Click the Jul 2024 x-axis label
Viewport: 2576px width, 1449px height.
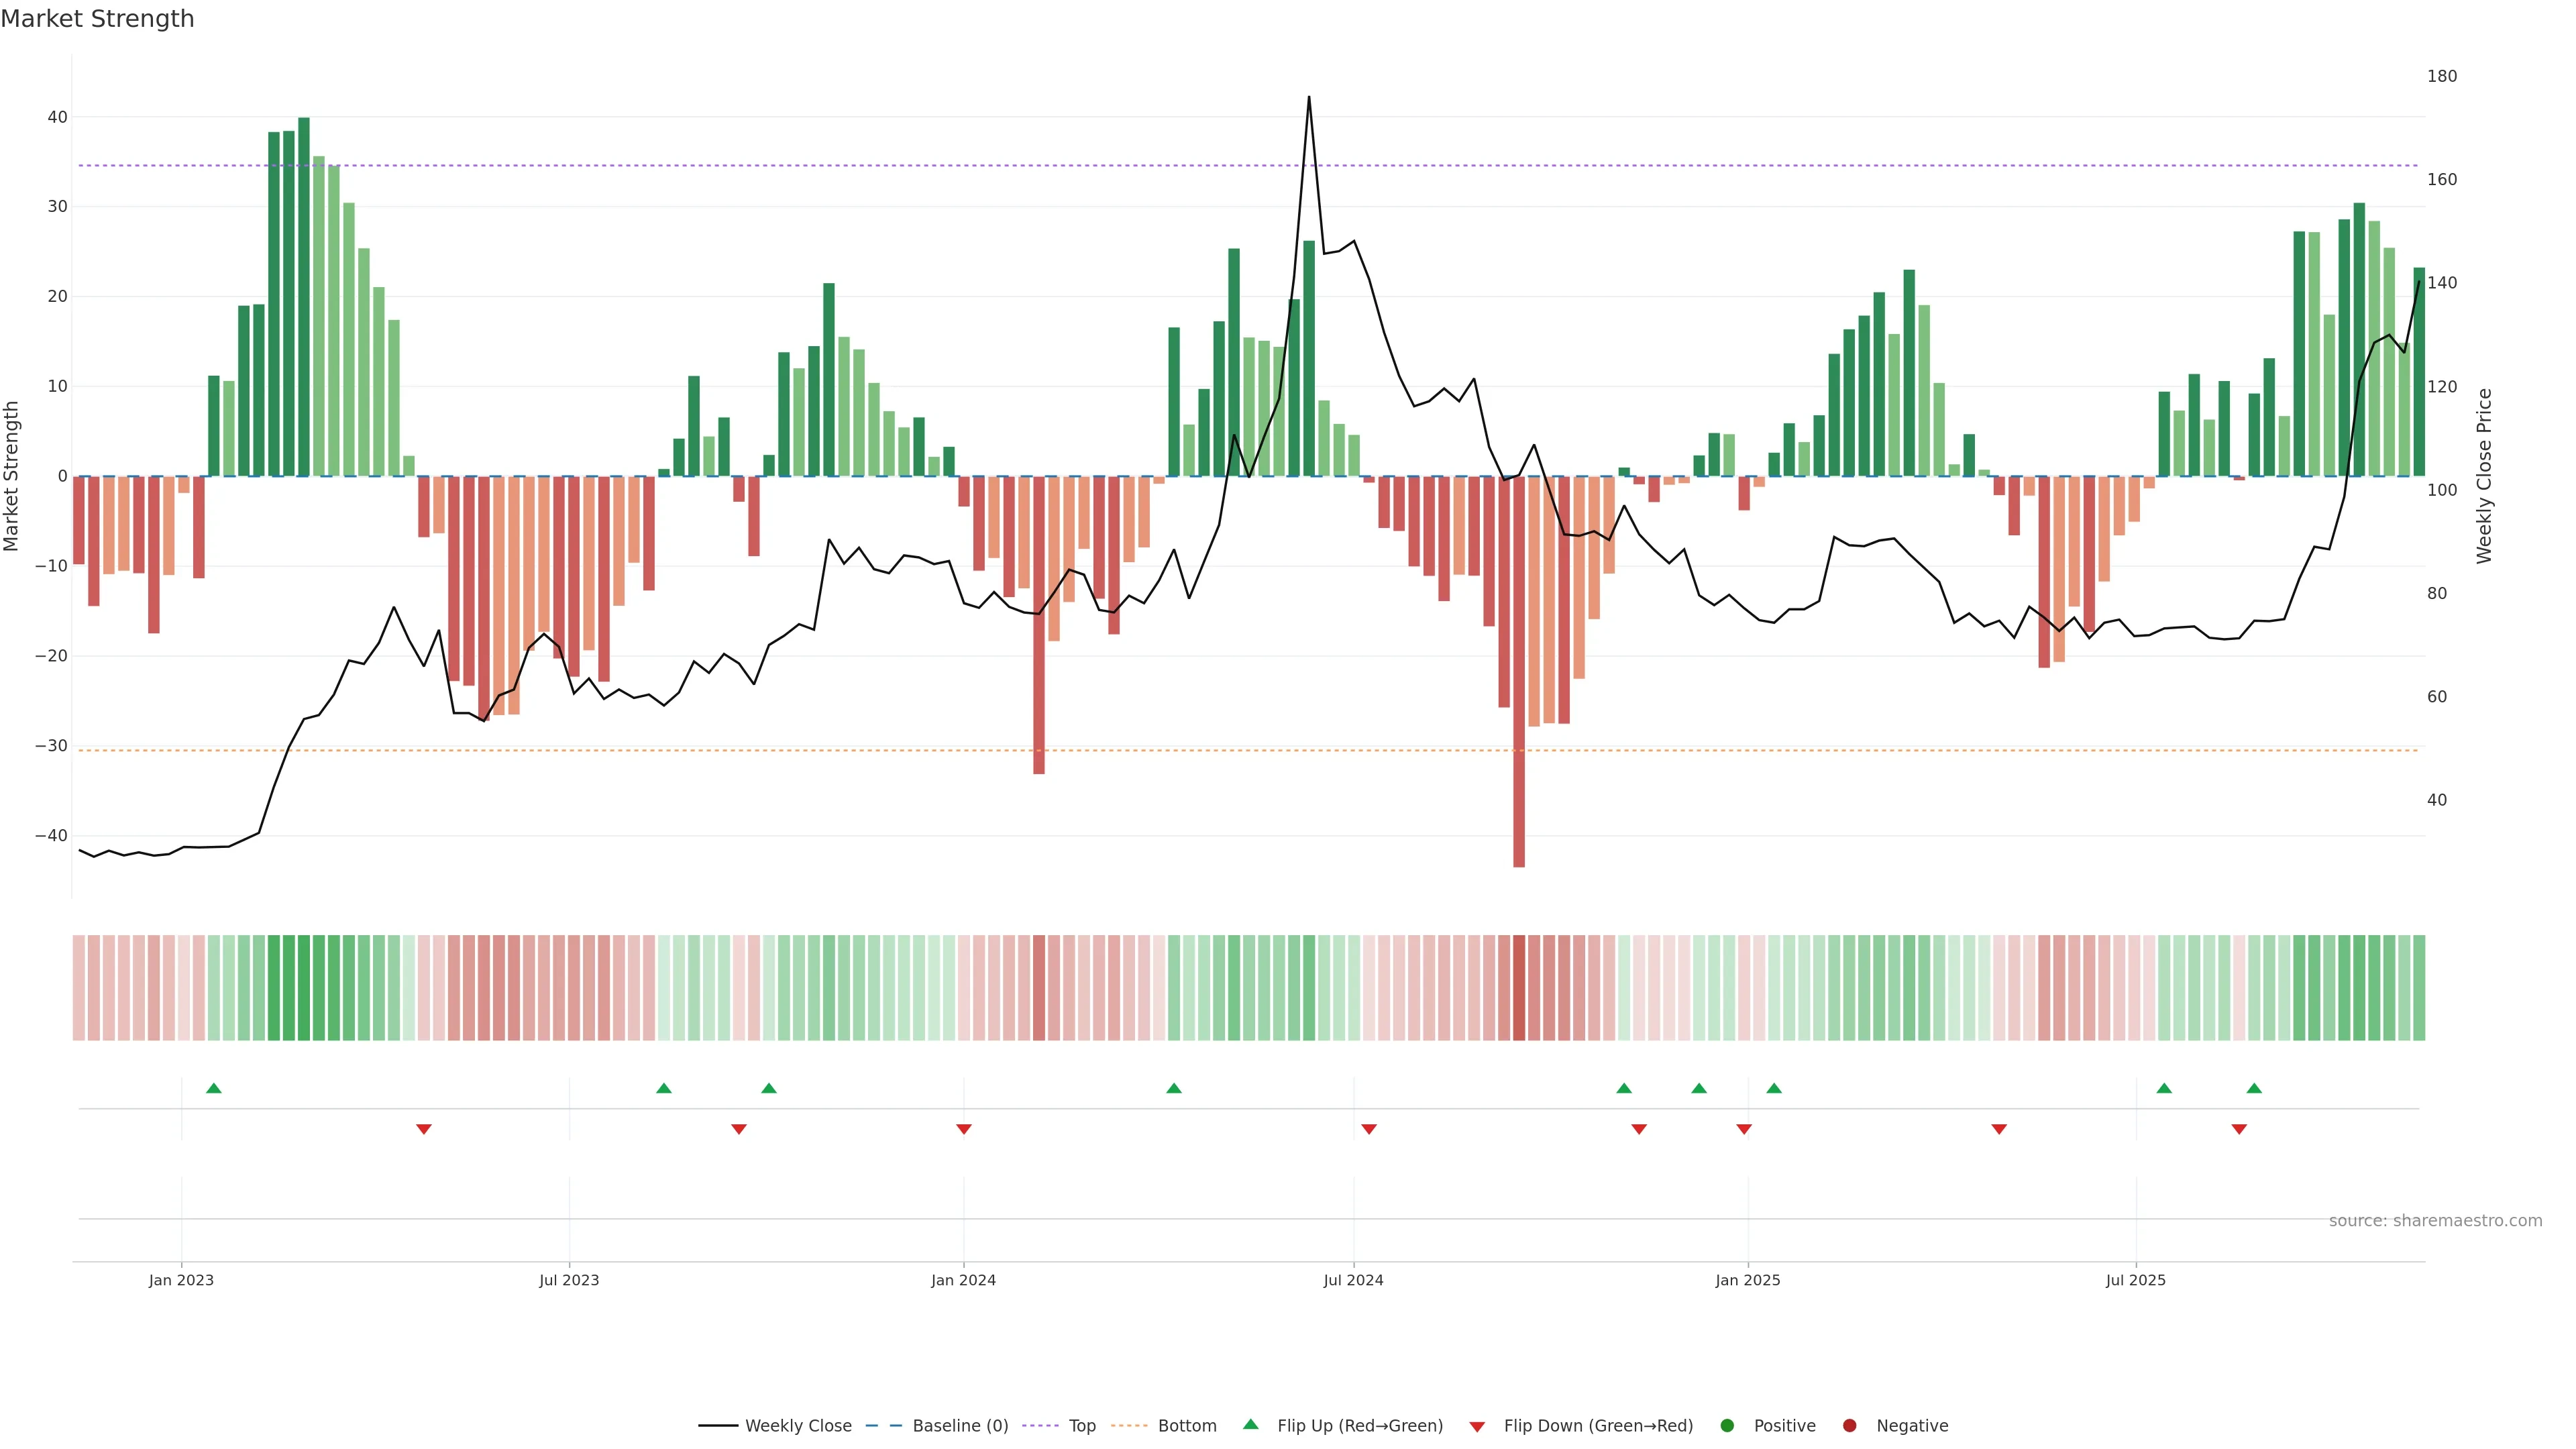(1353, 1280)
